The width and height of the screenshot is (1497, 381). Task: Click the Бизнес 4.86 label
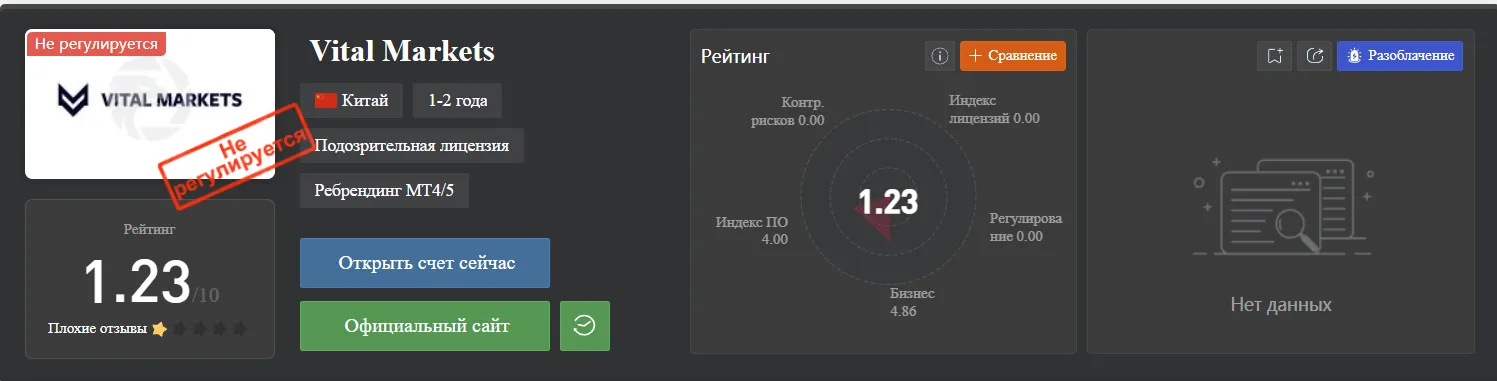912,302
